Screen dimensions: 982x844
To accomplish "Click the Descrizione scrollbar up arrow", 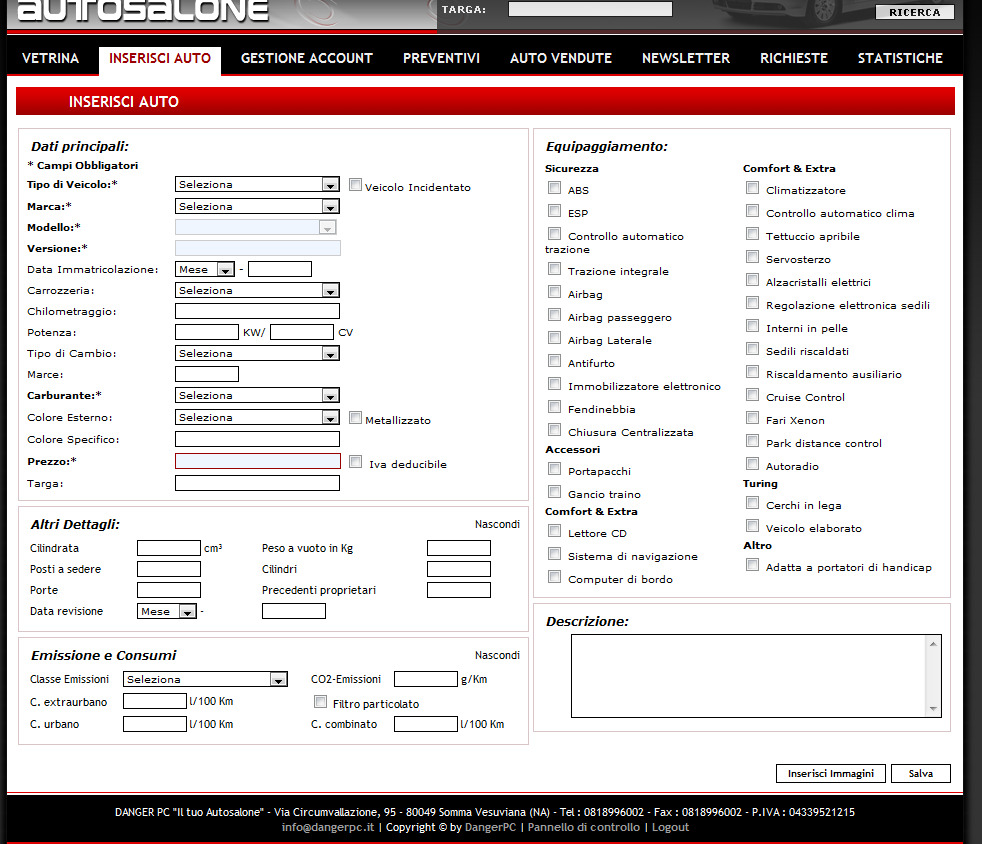I will point(933,644).
